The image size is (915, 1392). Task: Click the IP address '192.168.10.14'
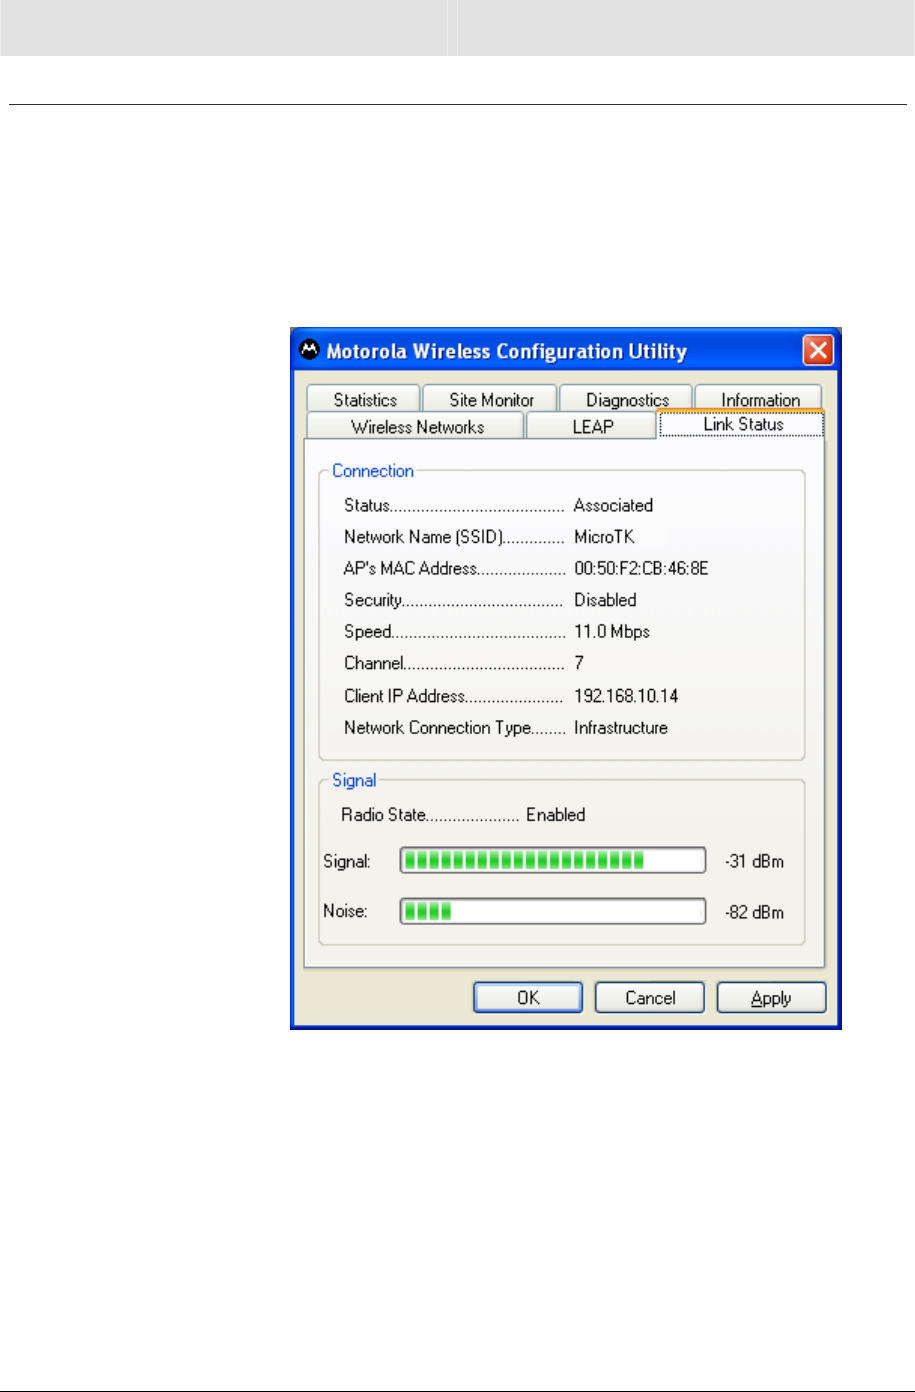(x=626, y=696)
